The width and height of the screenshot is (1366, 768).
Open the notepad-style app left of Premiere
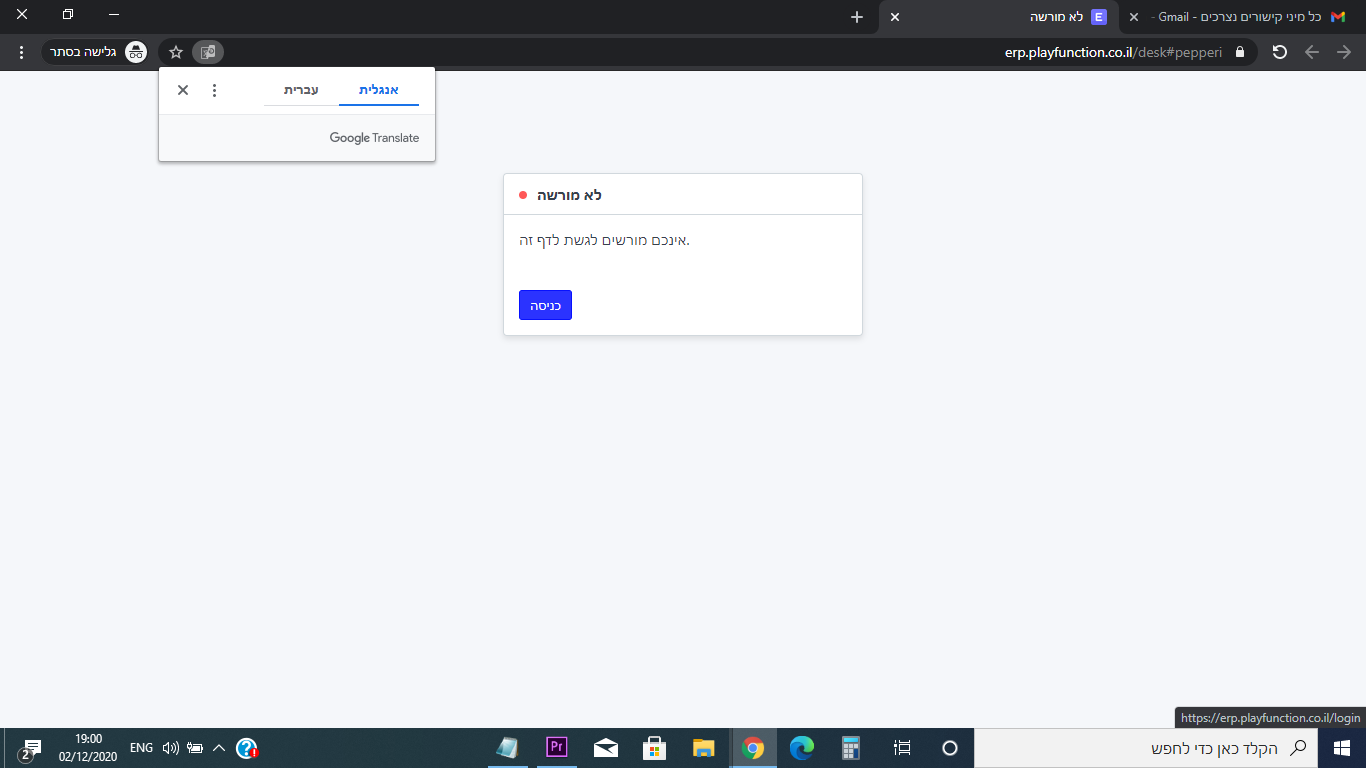point(508,748)
